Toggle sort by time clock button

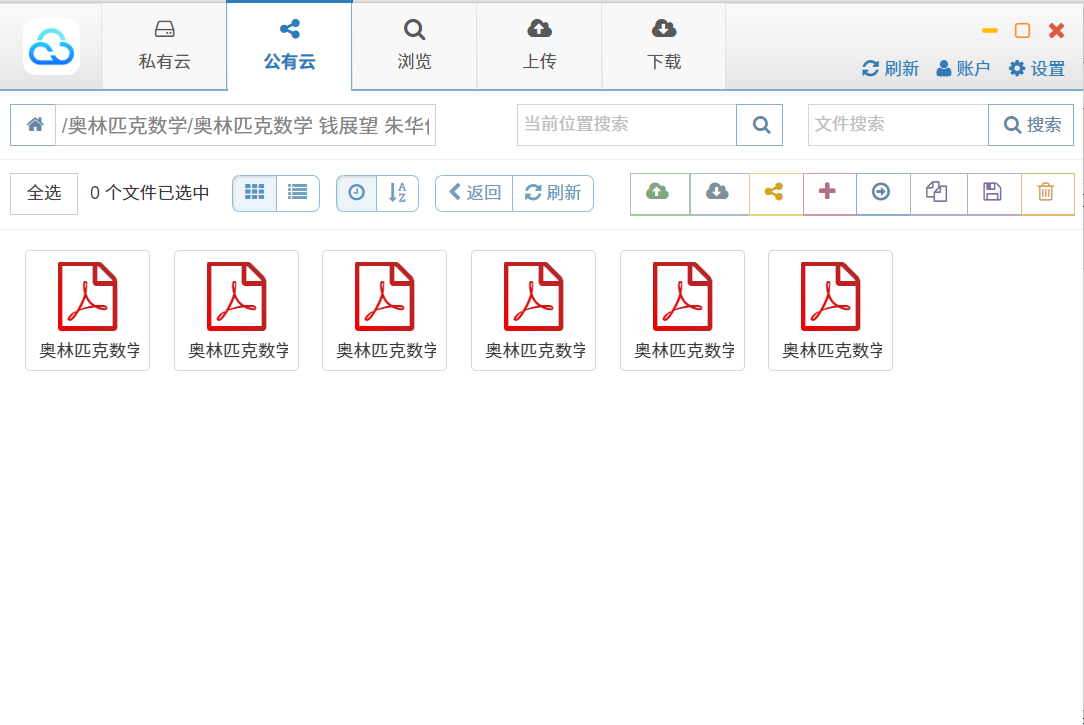357,193
